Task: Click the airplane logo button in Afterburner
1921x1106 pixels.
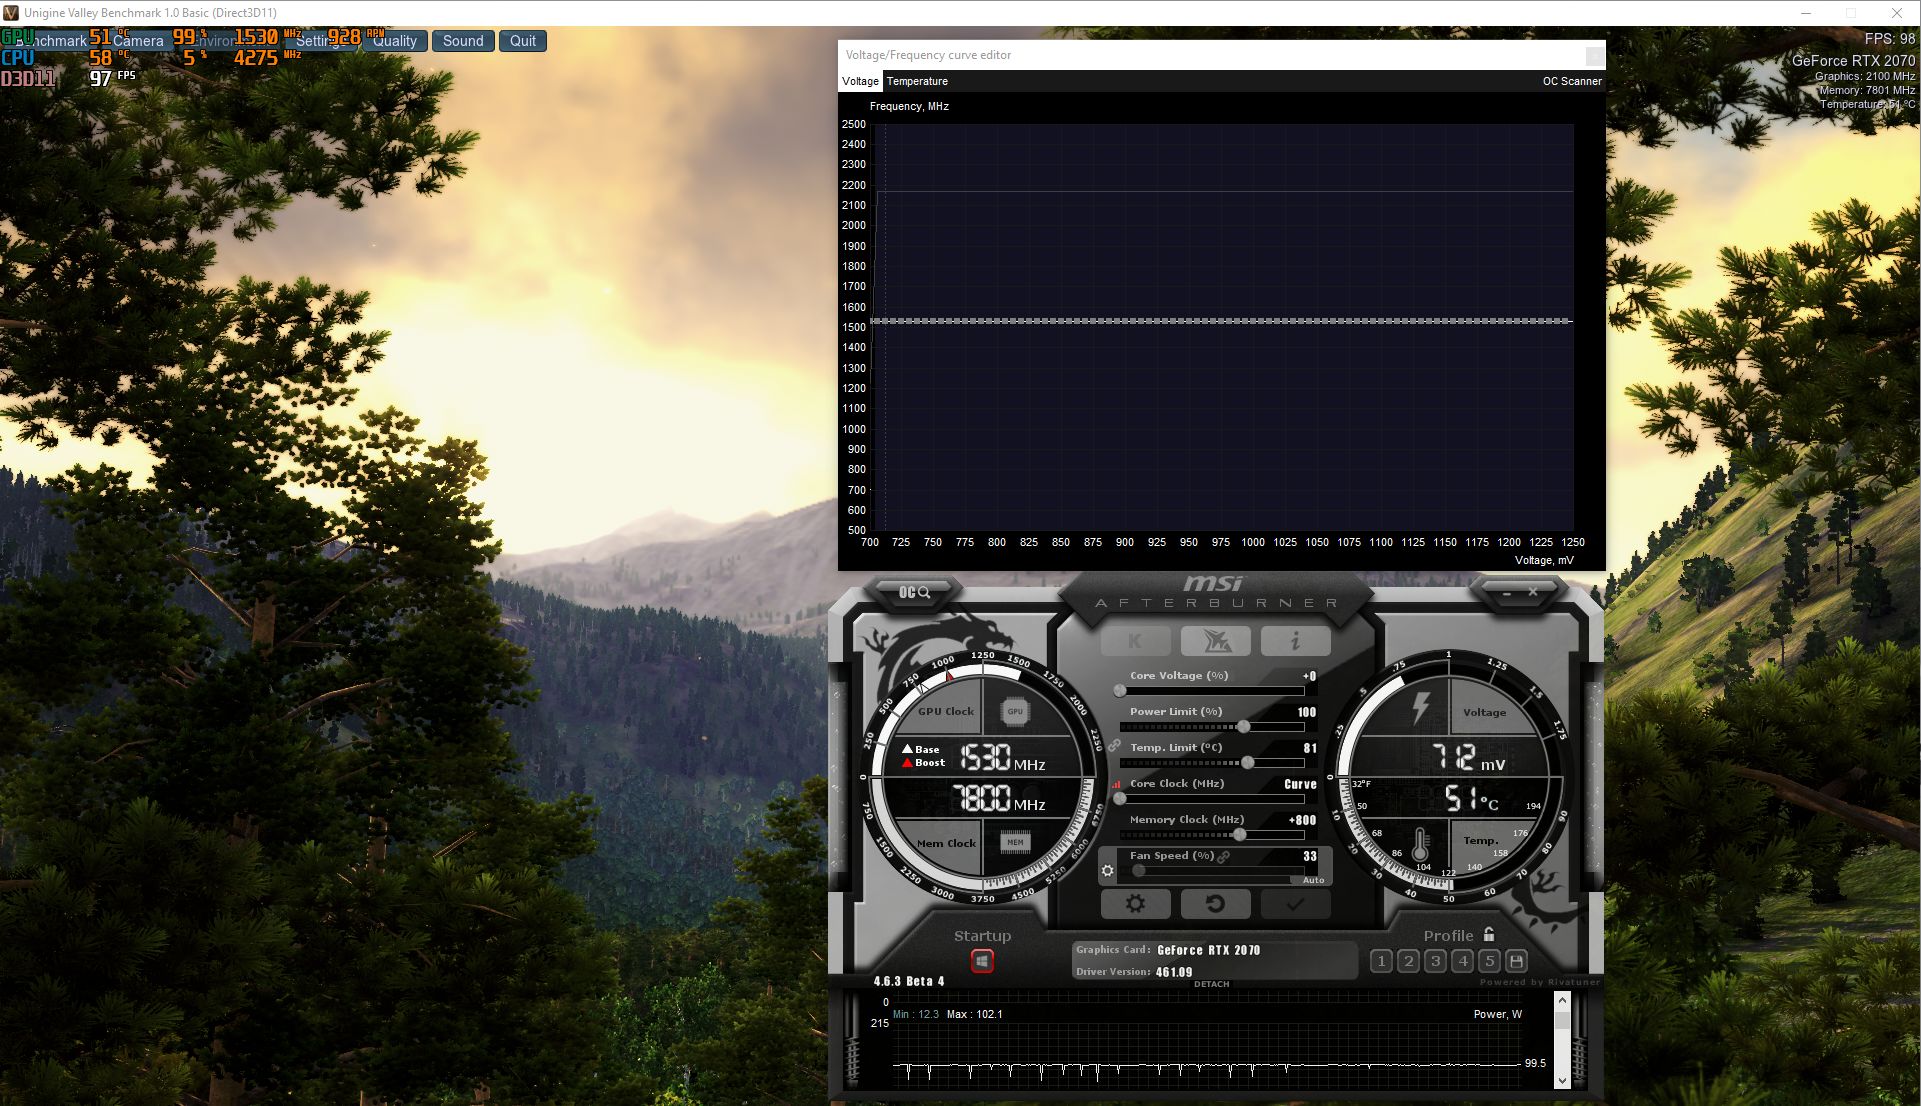Action: [1215, 641]
